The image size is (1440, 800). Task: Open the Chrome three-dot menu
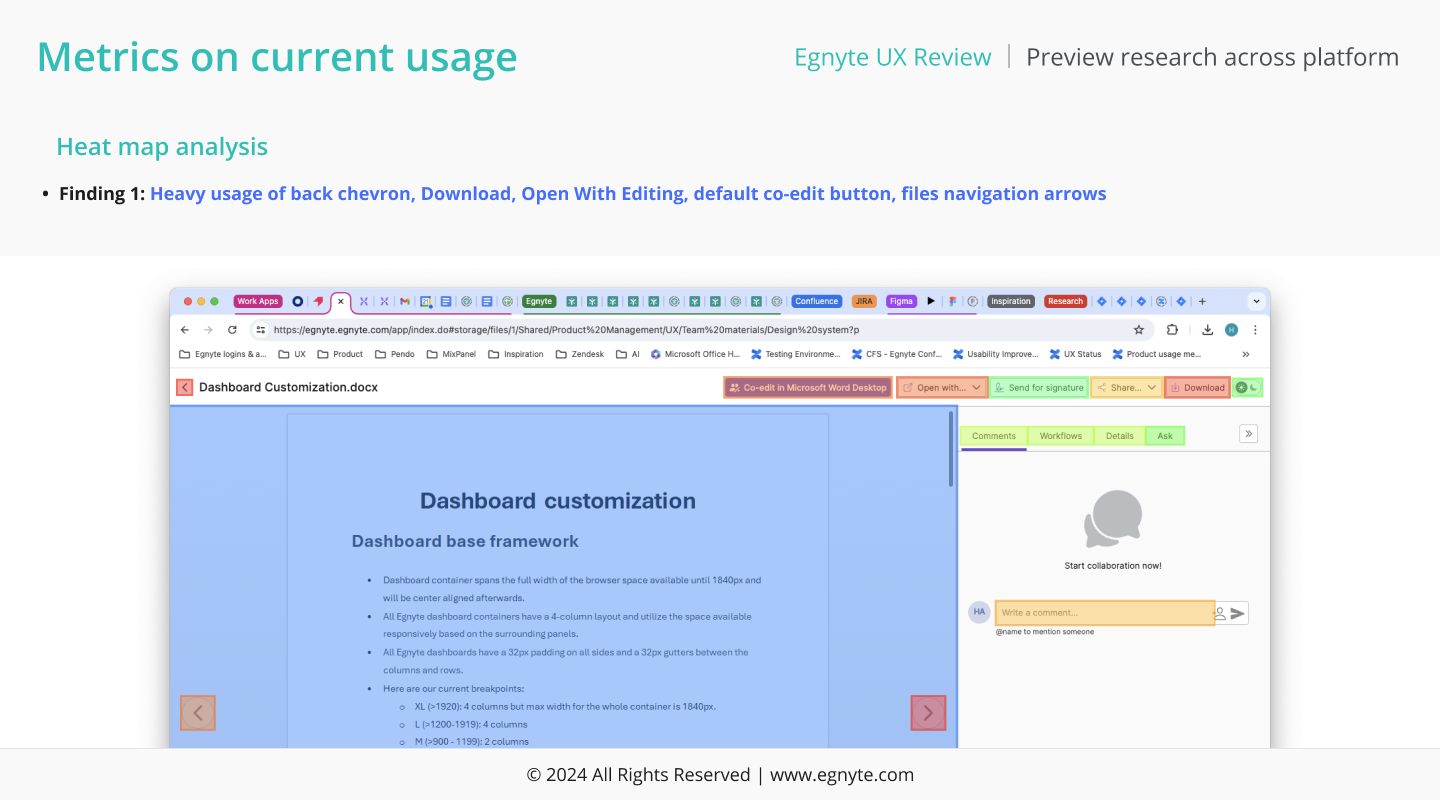(1255, 329)
